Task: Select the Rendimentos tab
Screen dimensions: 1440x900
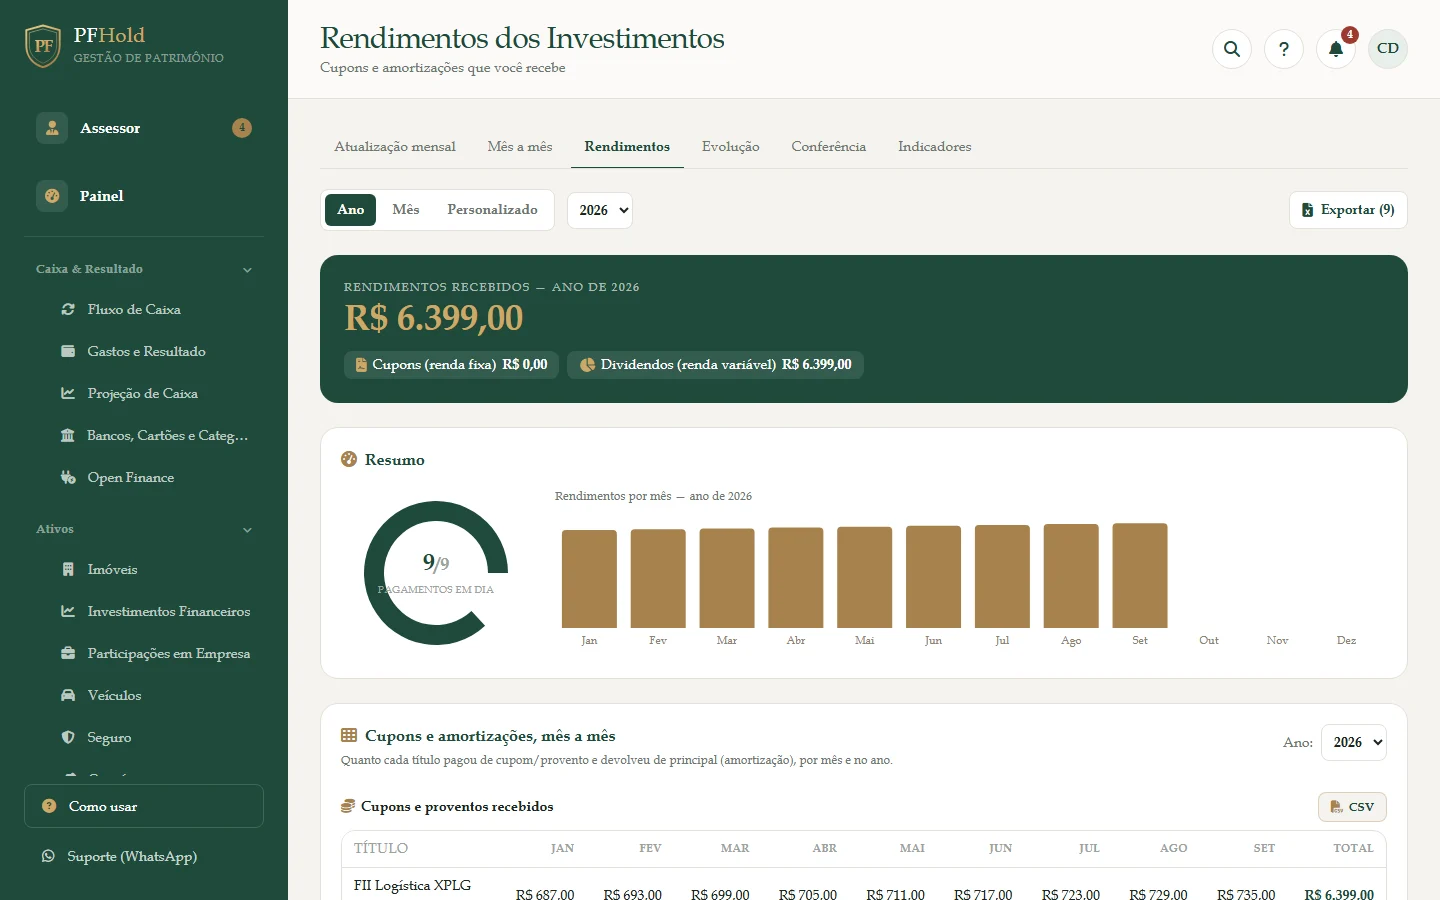Action: click(x=627, y=146)
